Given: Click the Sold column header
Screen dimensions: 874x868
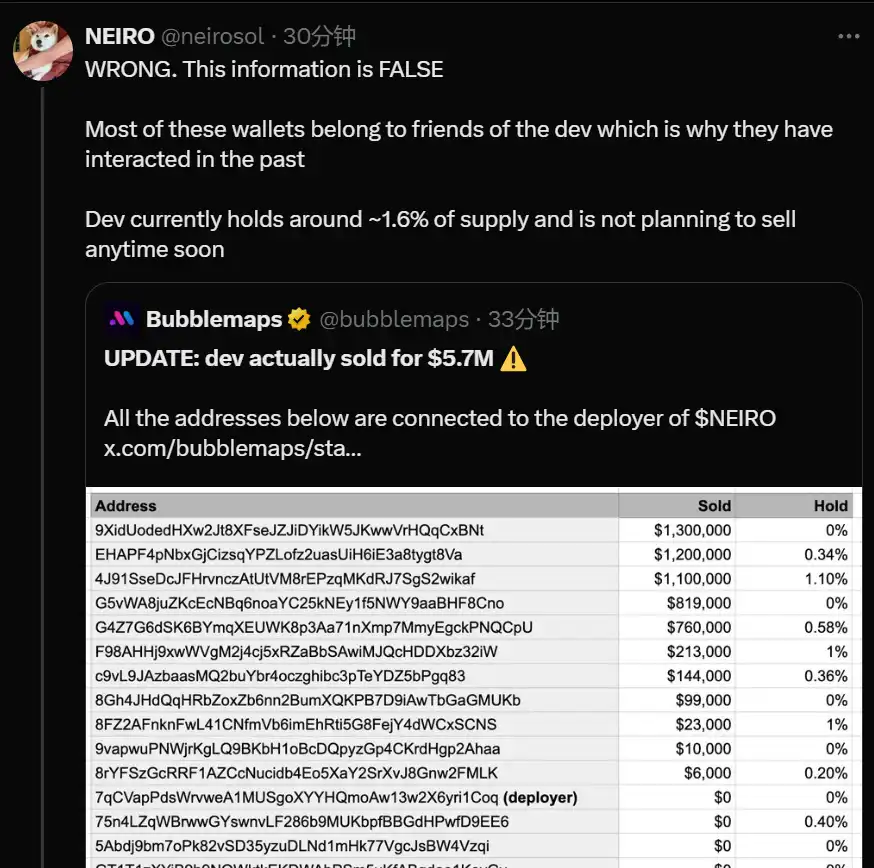Looking at the screenshot, I should [x=714, y=506].
